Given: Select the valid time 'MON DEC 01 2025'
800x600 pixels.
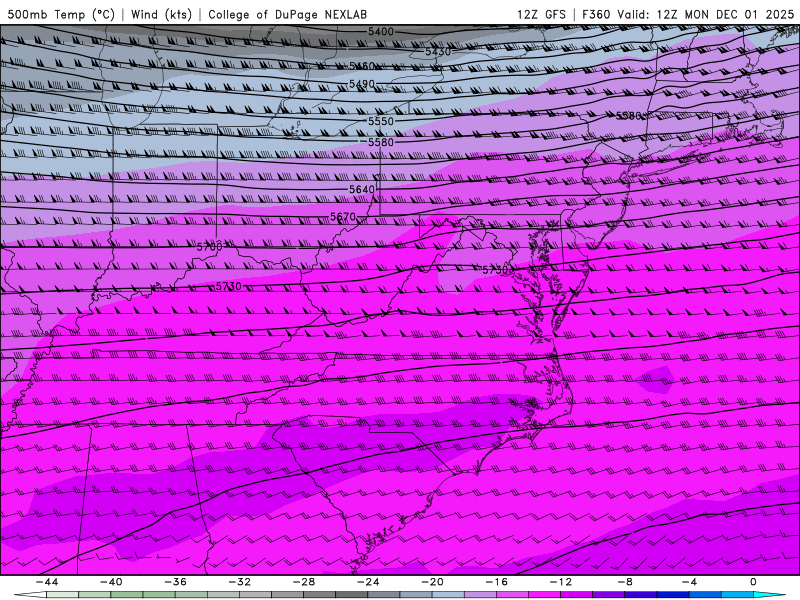Looking at the screenshot, I should pyautogui.click(x=739, y=14).
